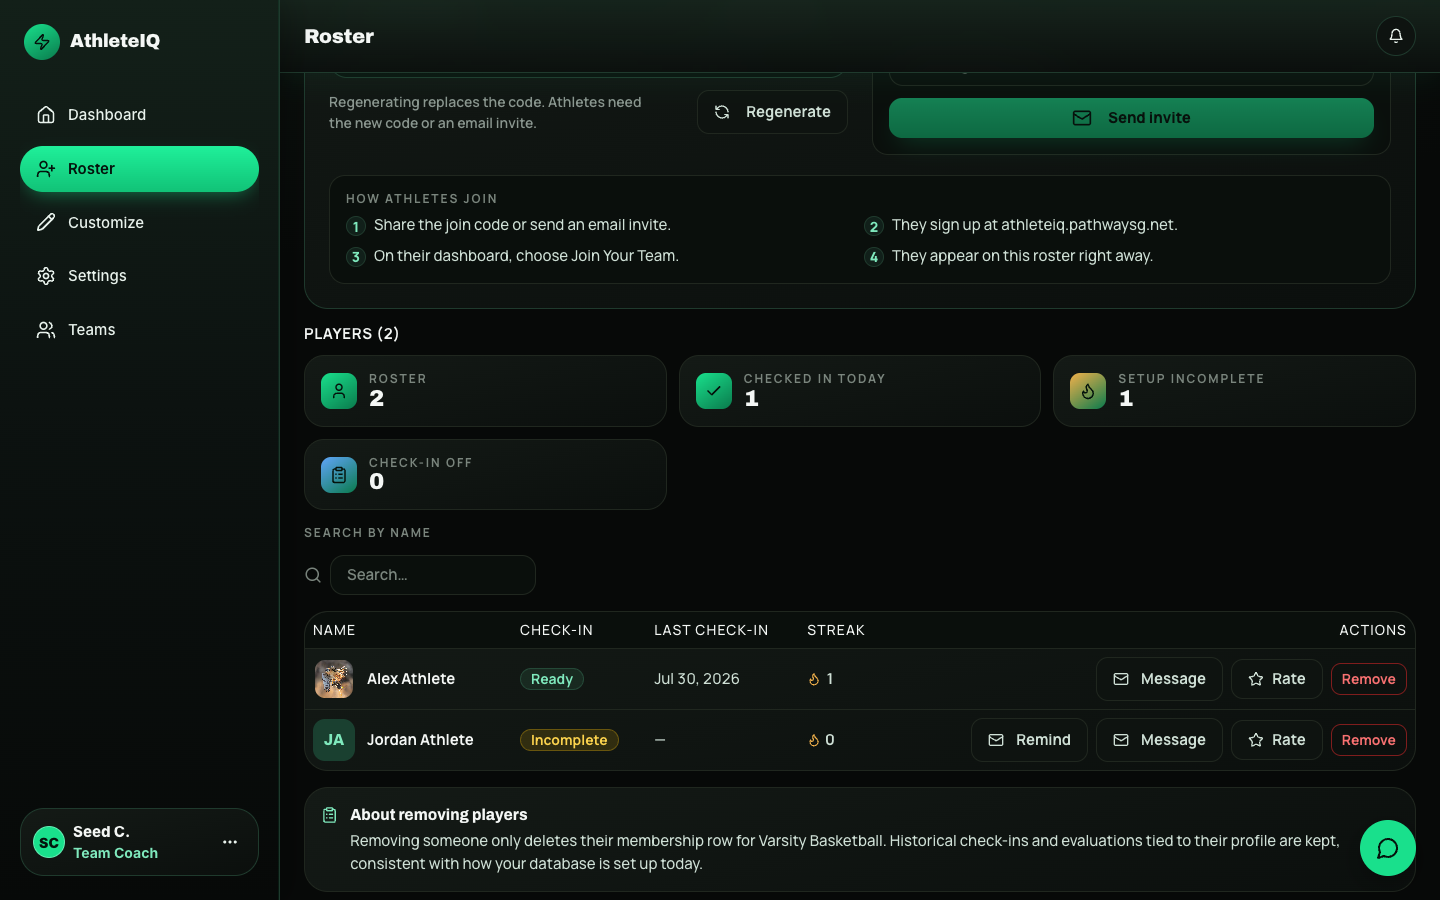Click Jordan Athlete's JA avatar
The image size is (1440, 900).
point(334,740)
